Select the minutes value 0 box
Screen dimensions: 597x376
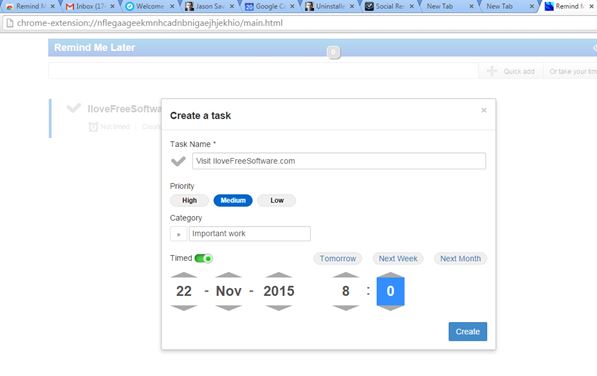(x=391, y=291)
